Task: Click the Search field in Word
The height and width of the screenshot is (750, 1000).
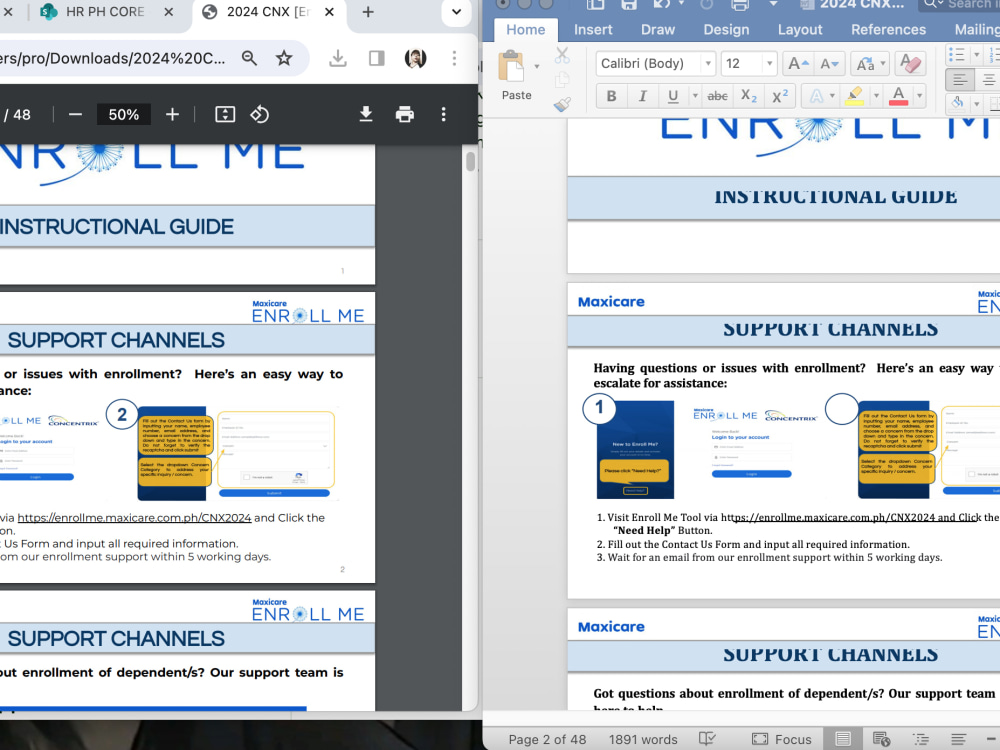Action: click(959, 5)
